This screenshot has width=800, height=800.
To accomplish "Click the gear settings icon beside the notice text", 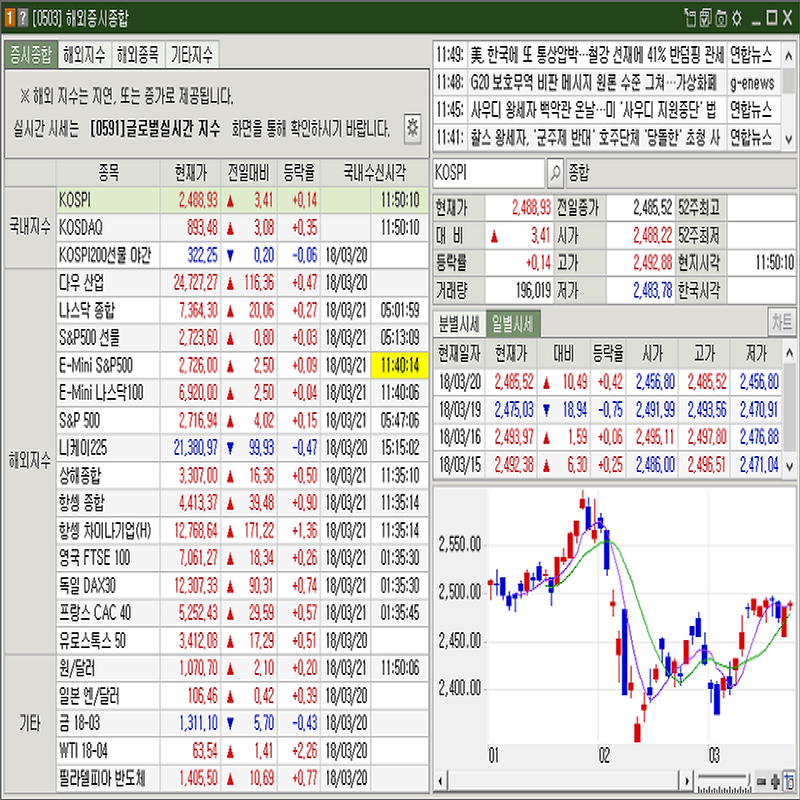I will click(411, 127).
